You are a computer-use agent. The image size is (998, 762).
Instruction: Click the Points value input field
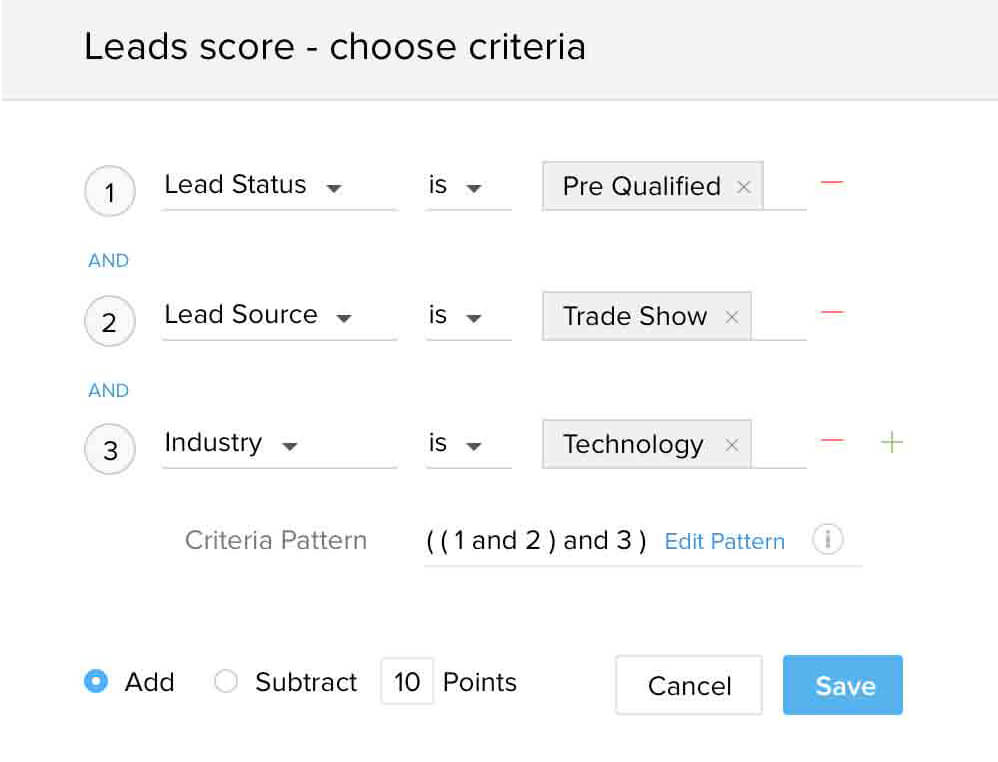pyautogui.click(x=407, y=681)
